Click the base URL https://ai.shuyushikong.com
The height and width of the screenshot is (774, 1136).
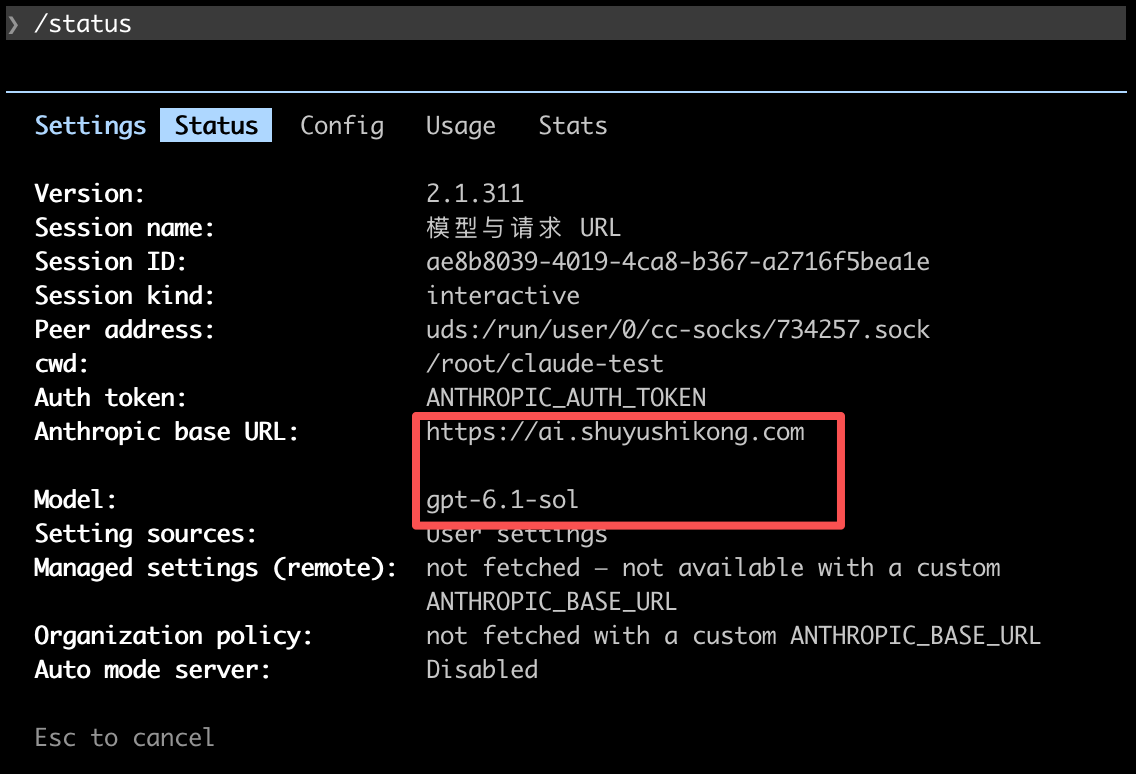615,432
